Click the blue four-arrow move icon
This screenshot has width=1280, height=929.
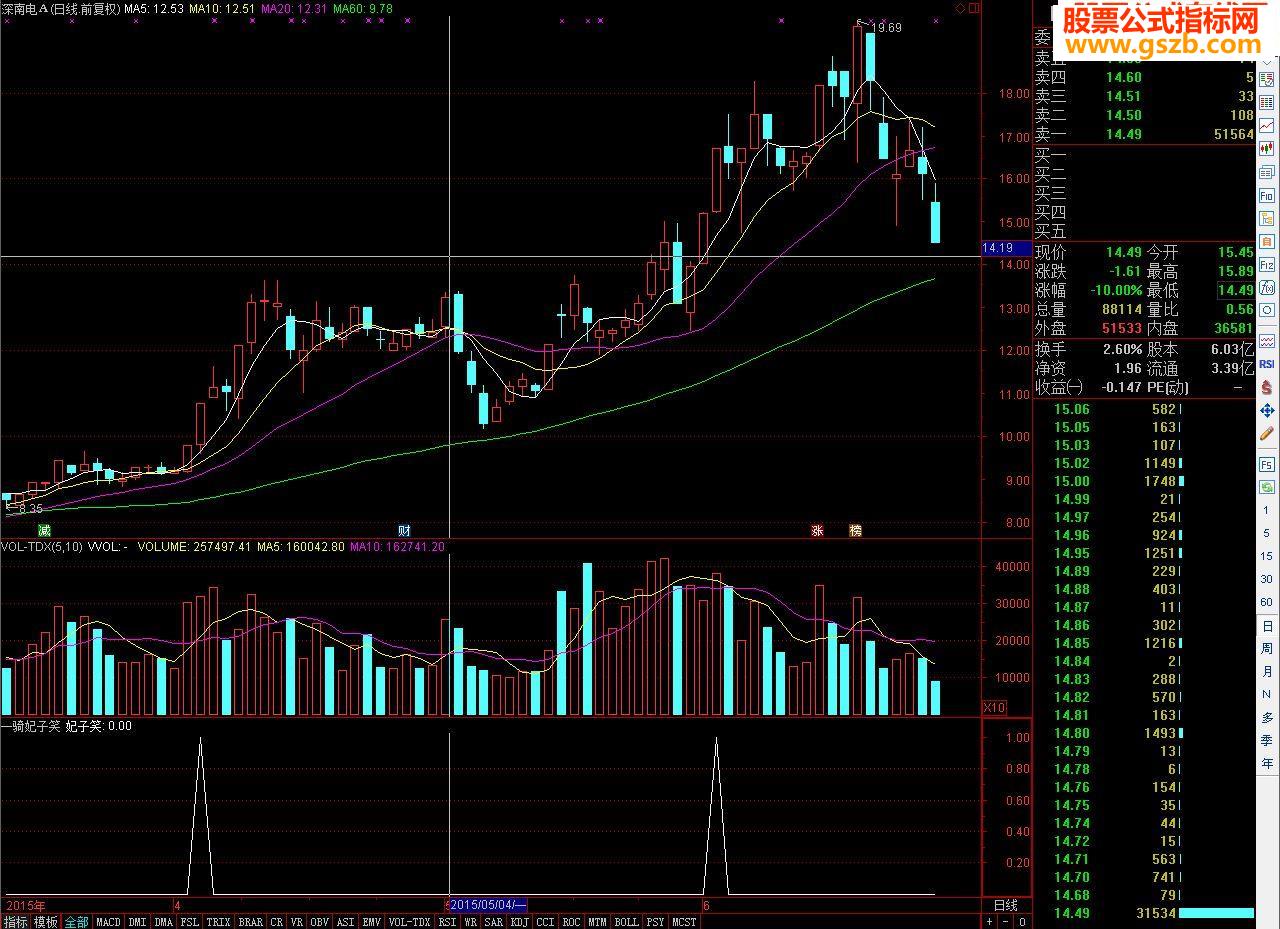[1266, 410]
